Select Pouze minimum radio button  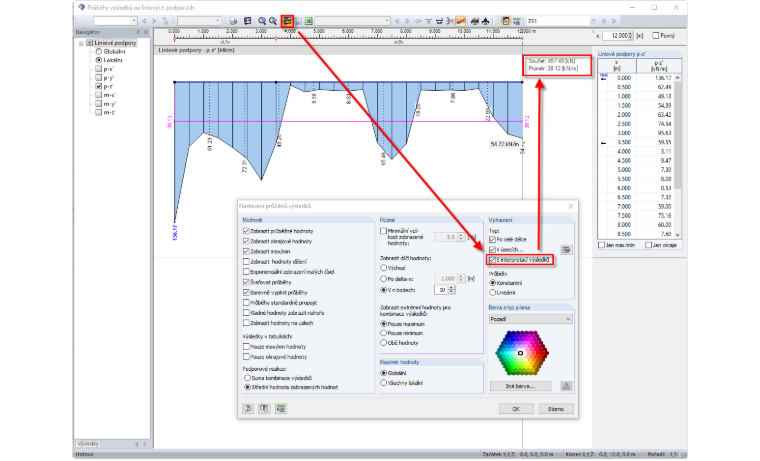tap(383, 333)
